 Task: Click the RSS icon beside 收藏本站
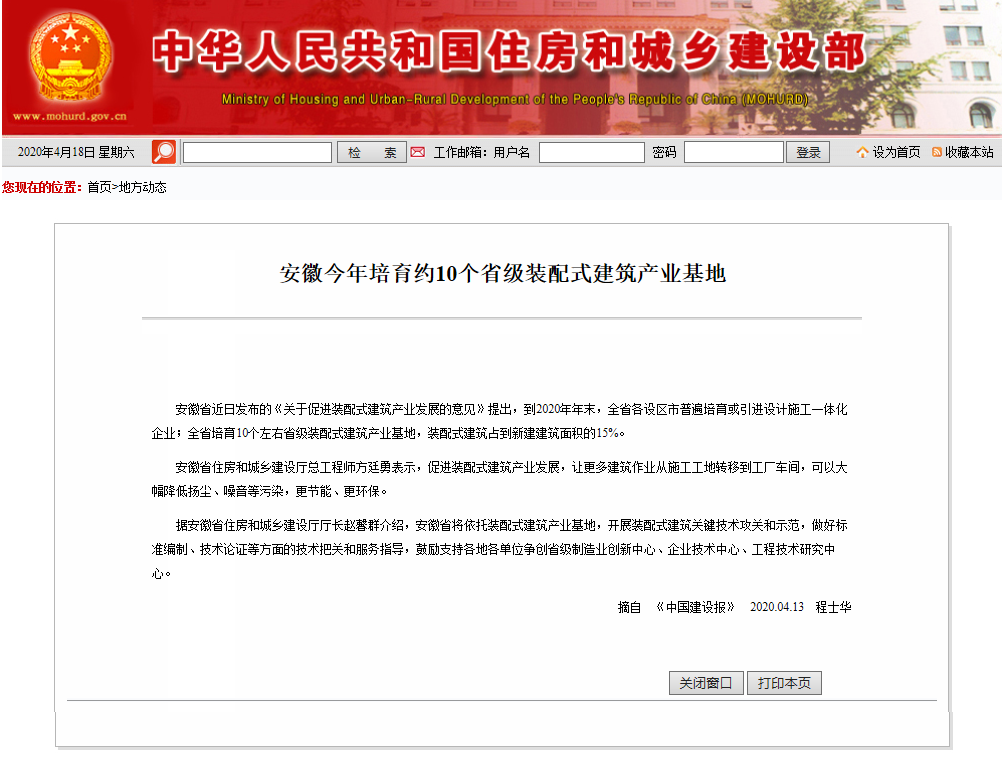937,152
